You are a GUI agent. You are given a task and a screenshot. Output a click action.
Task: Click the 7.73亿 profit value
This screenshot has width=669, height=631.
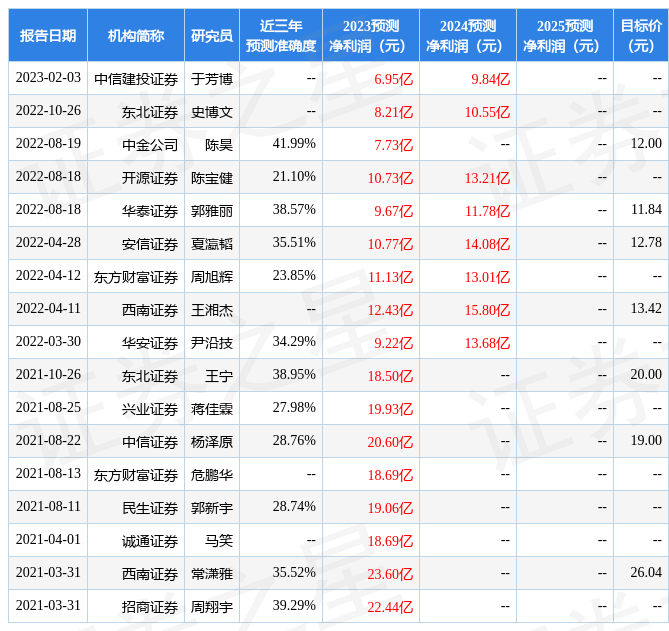(393, 145)
